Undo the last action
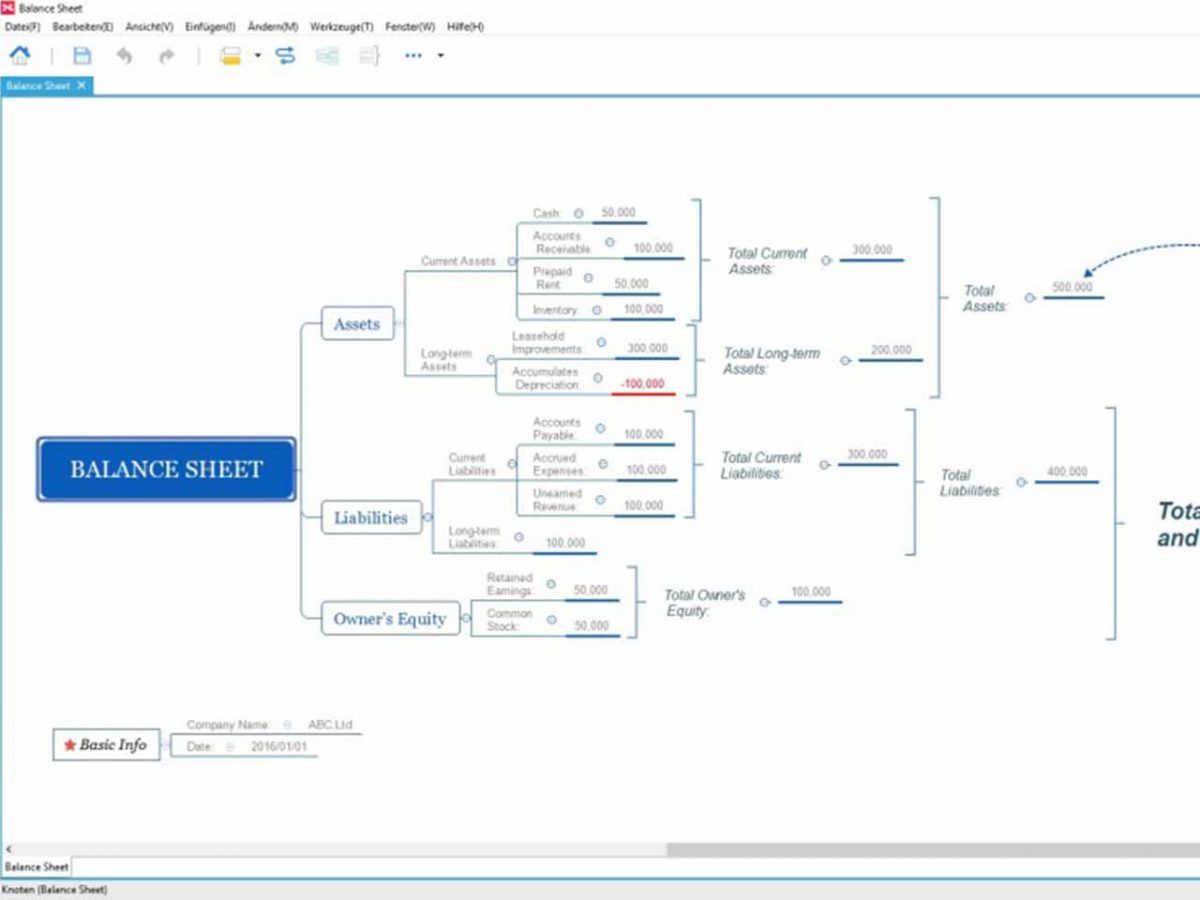 click(x=124, y=56)
